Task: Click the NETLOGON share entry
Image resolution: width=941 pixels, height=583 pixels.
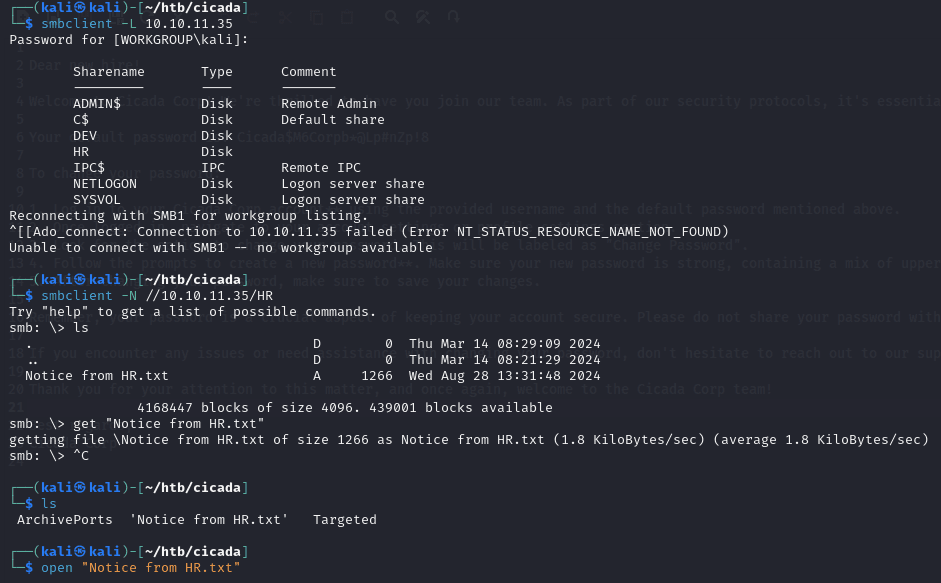Action: (105, 184)
